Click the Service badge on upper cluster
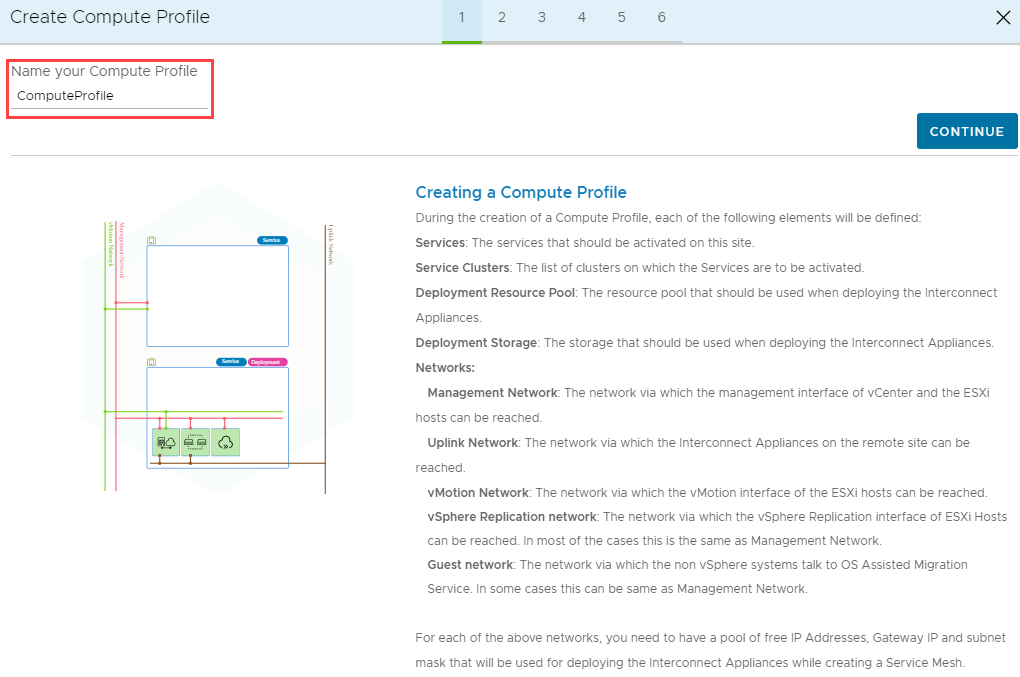1020x677 pixels. 272,240
